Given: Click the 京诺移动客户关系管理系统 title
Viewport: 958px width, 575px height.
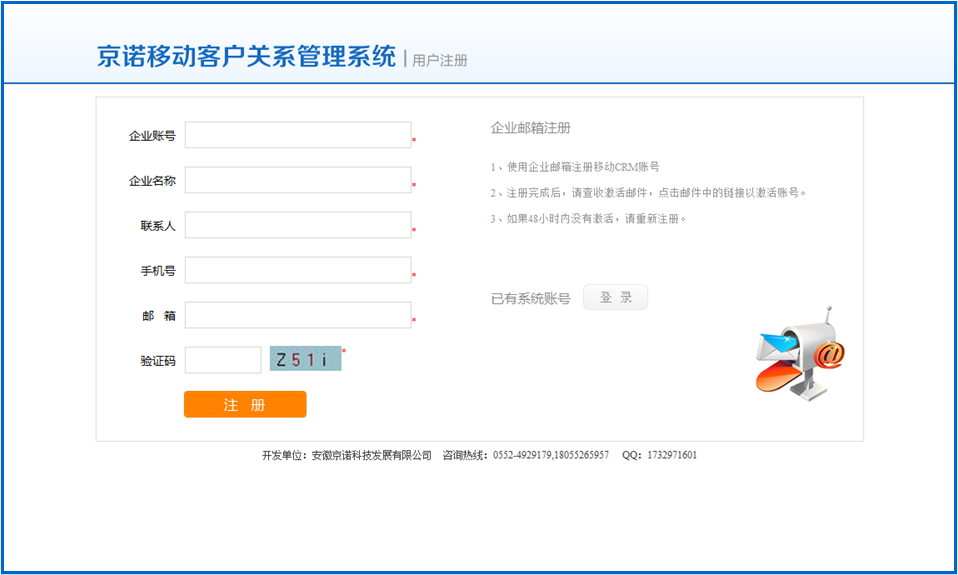Looking at the screenshot, I should coord(246,56).
